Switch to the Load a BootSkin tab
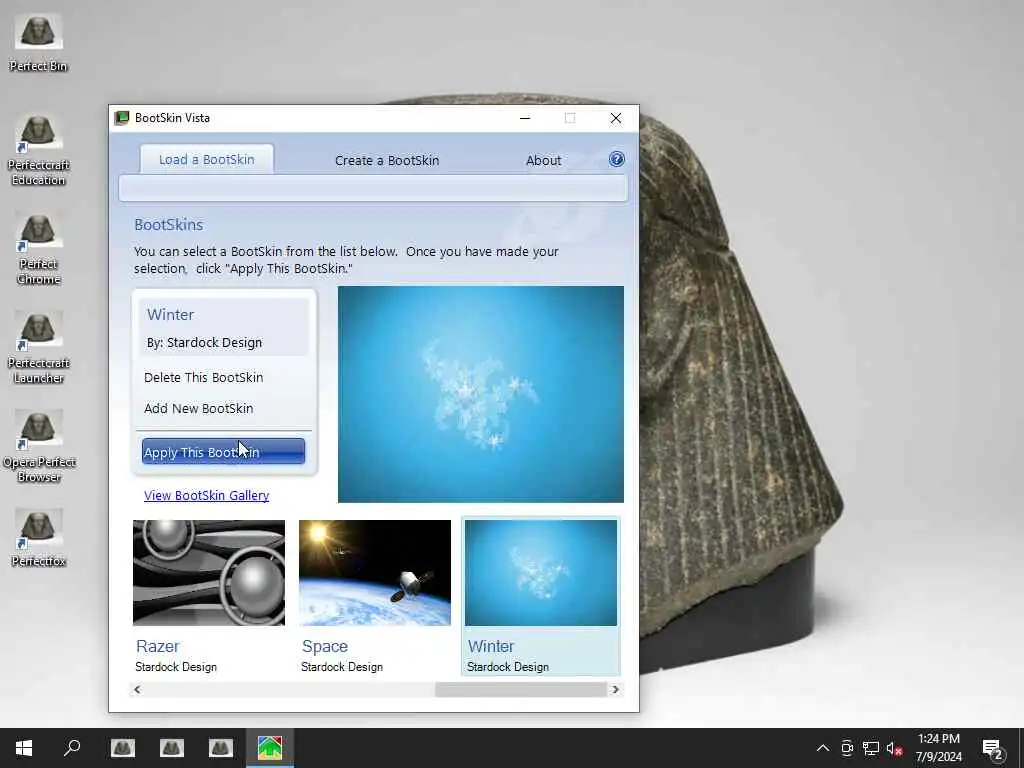The width and height of the screenshot is (1024, 768). 206,159
